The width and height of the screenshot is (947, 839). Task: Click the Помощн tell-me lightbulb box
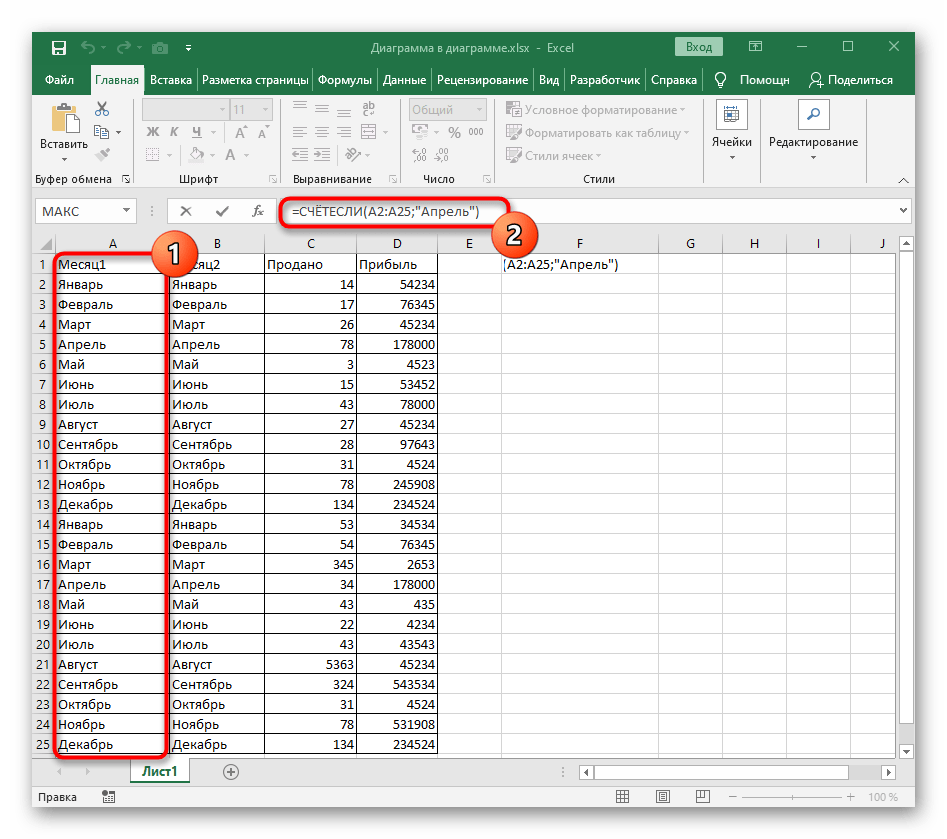(x=752, y=80)
